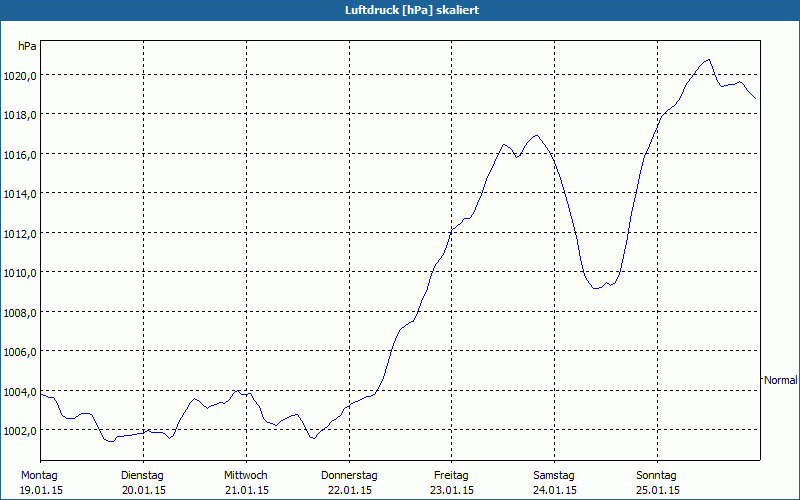Click the 'hPa' unit label

point(27,46)
